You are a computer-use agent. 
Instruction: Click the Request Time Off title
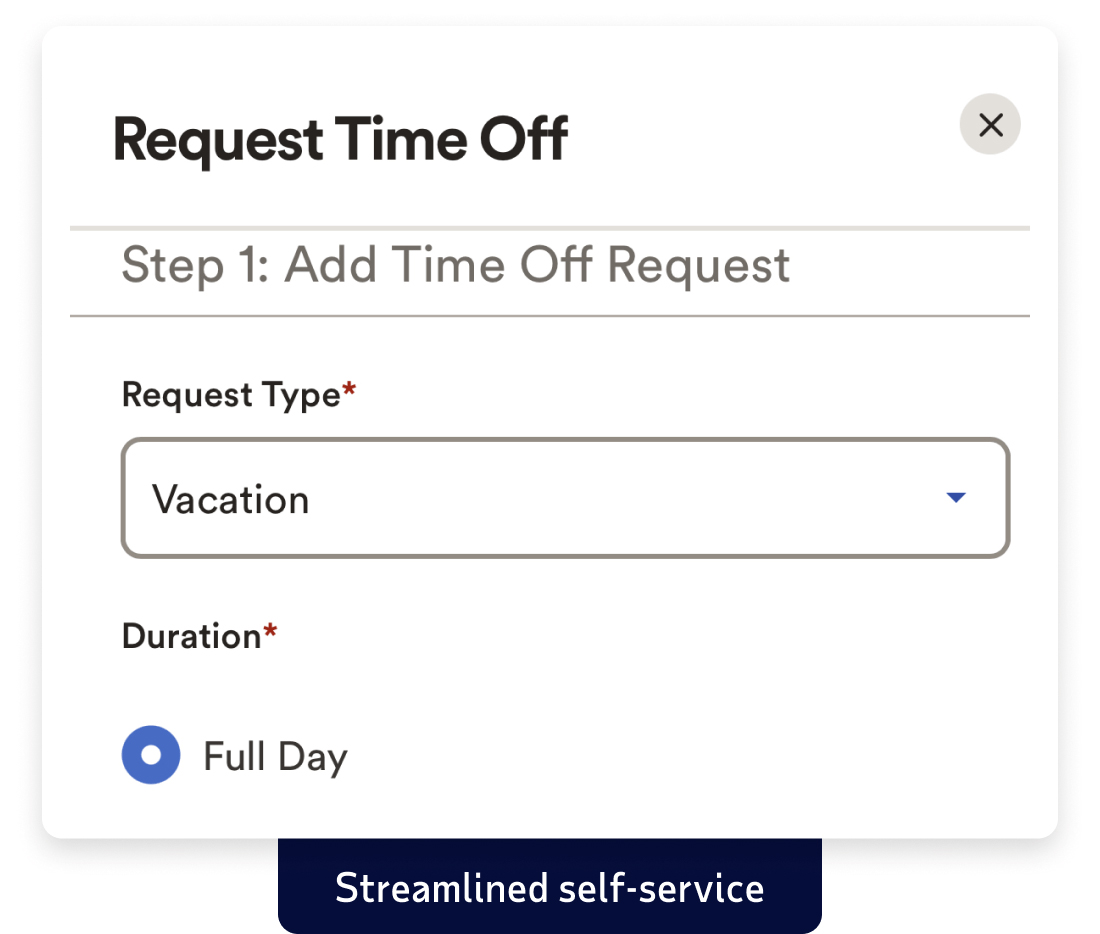pos(341,139)
